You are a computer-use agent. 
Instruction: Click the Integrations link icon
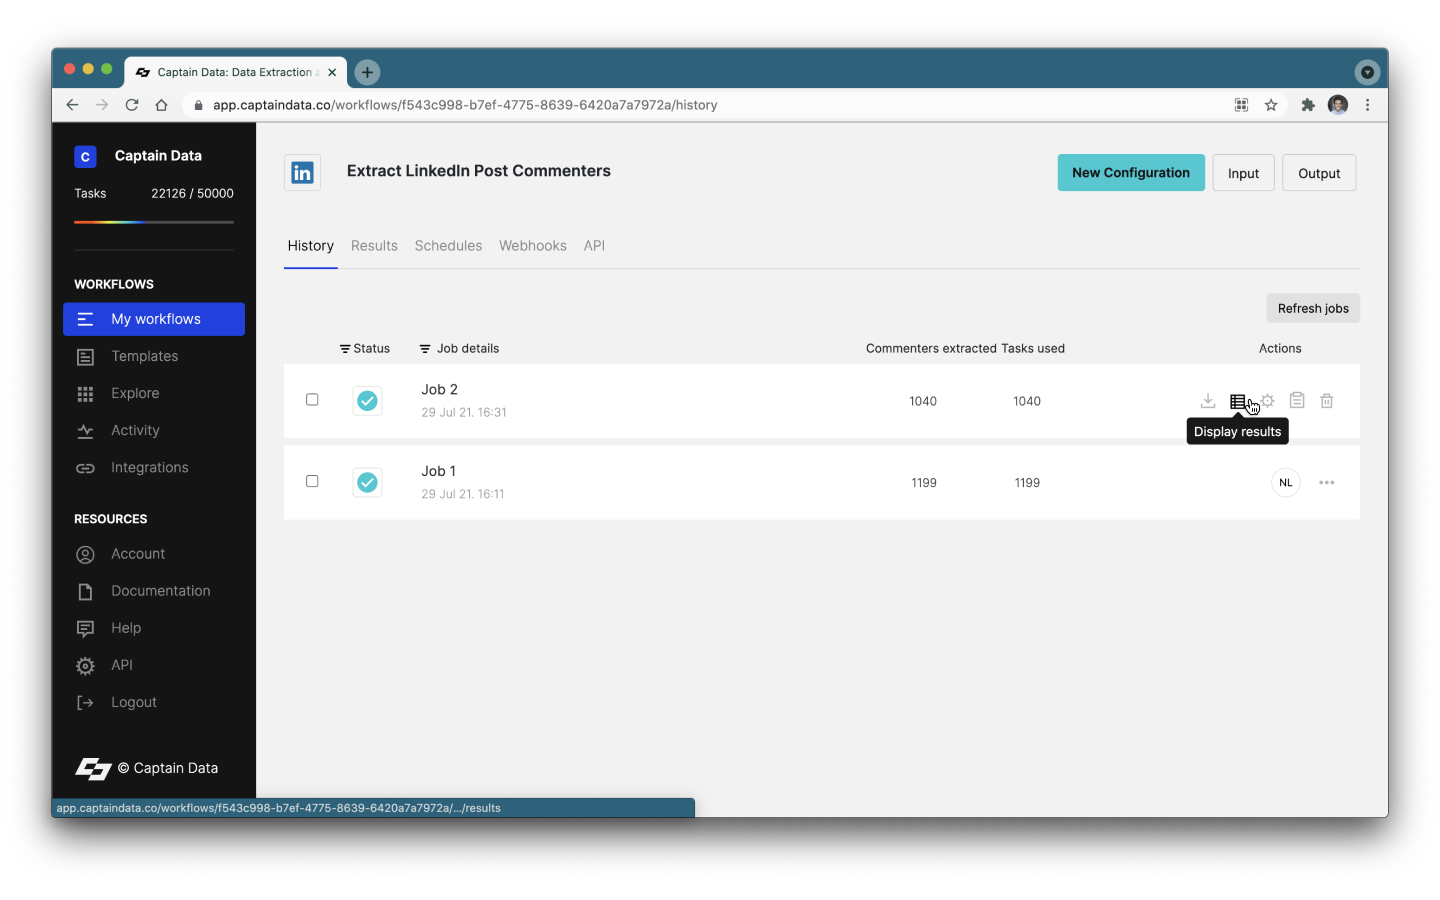click(x=86, y=468)
